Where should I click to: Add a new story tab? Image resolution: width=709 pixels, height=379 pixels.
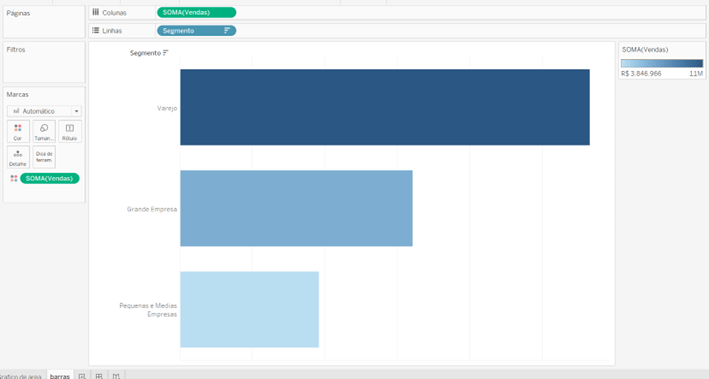point(116,375)
